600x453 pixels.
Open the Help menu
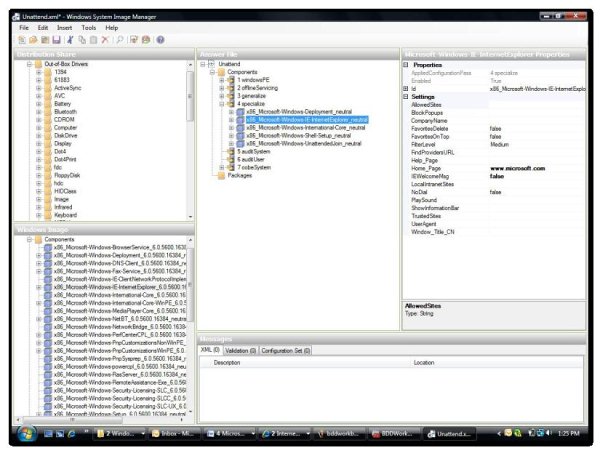coord(112,28)
